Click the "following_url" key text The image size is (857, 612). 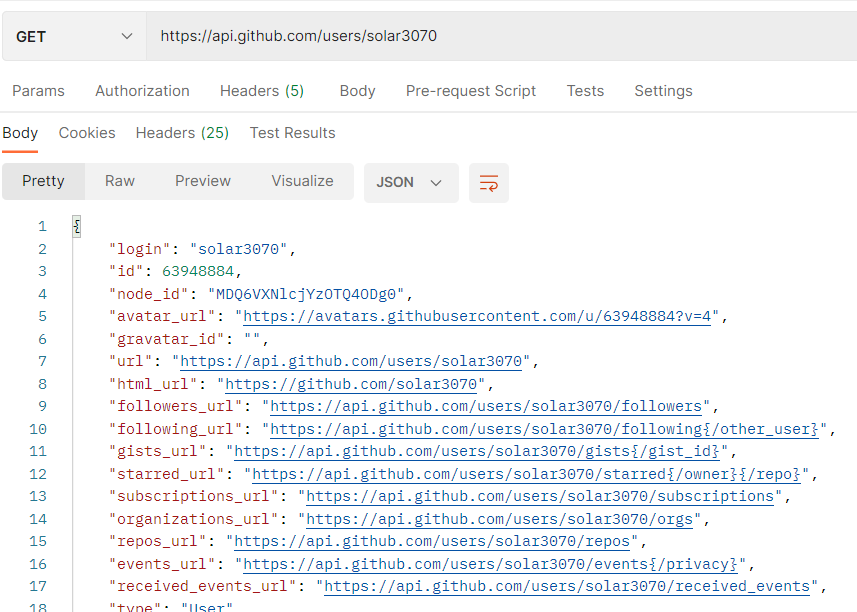(x=175, y=429)
